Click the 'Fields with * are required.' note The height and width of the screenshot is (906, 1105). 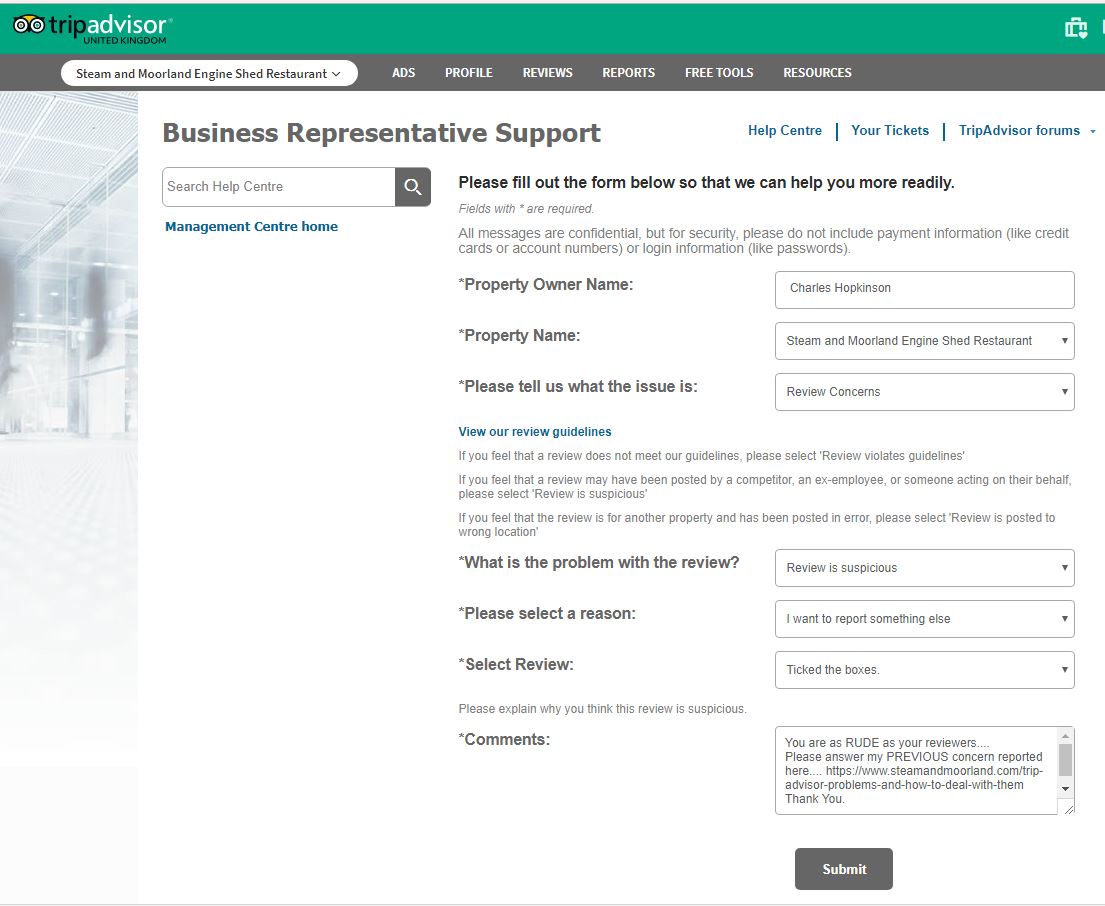[526, 209]
